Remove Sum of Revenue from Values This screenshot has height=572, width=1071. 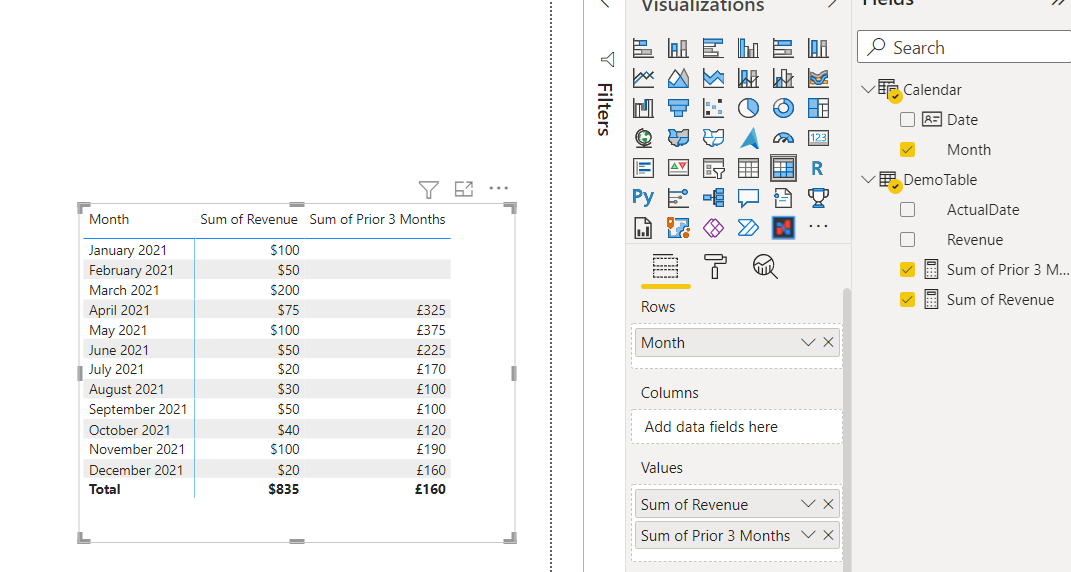pos(828,504)
